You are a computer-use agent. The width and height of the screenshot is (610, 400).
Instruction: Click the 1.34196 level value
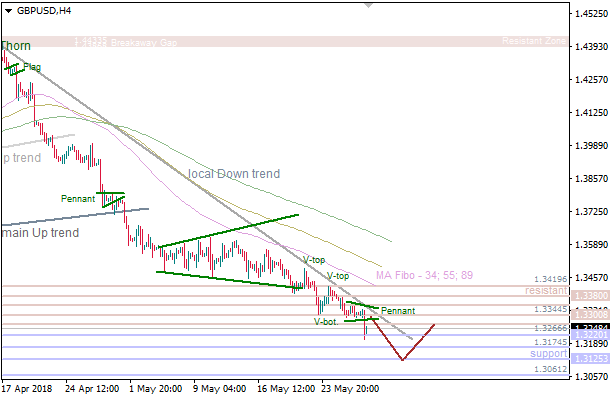click(551, 279)
